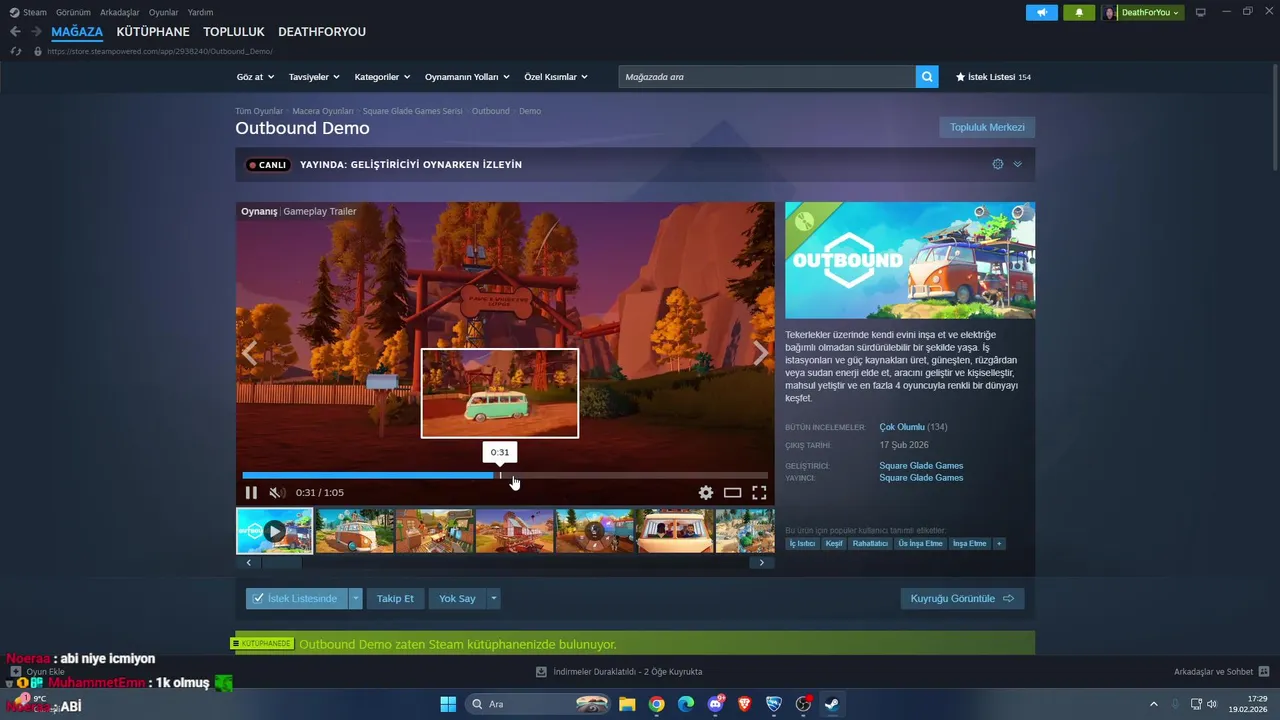
Task: Open the İstek Listesi 154 link
Action: [993, 77]
